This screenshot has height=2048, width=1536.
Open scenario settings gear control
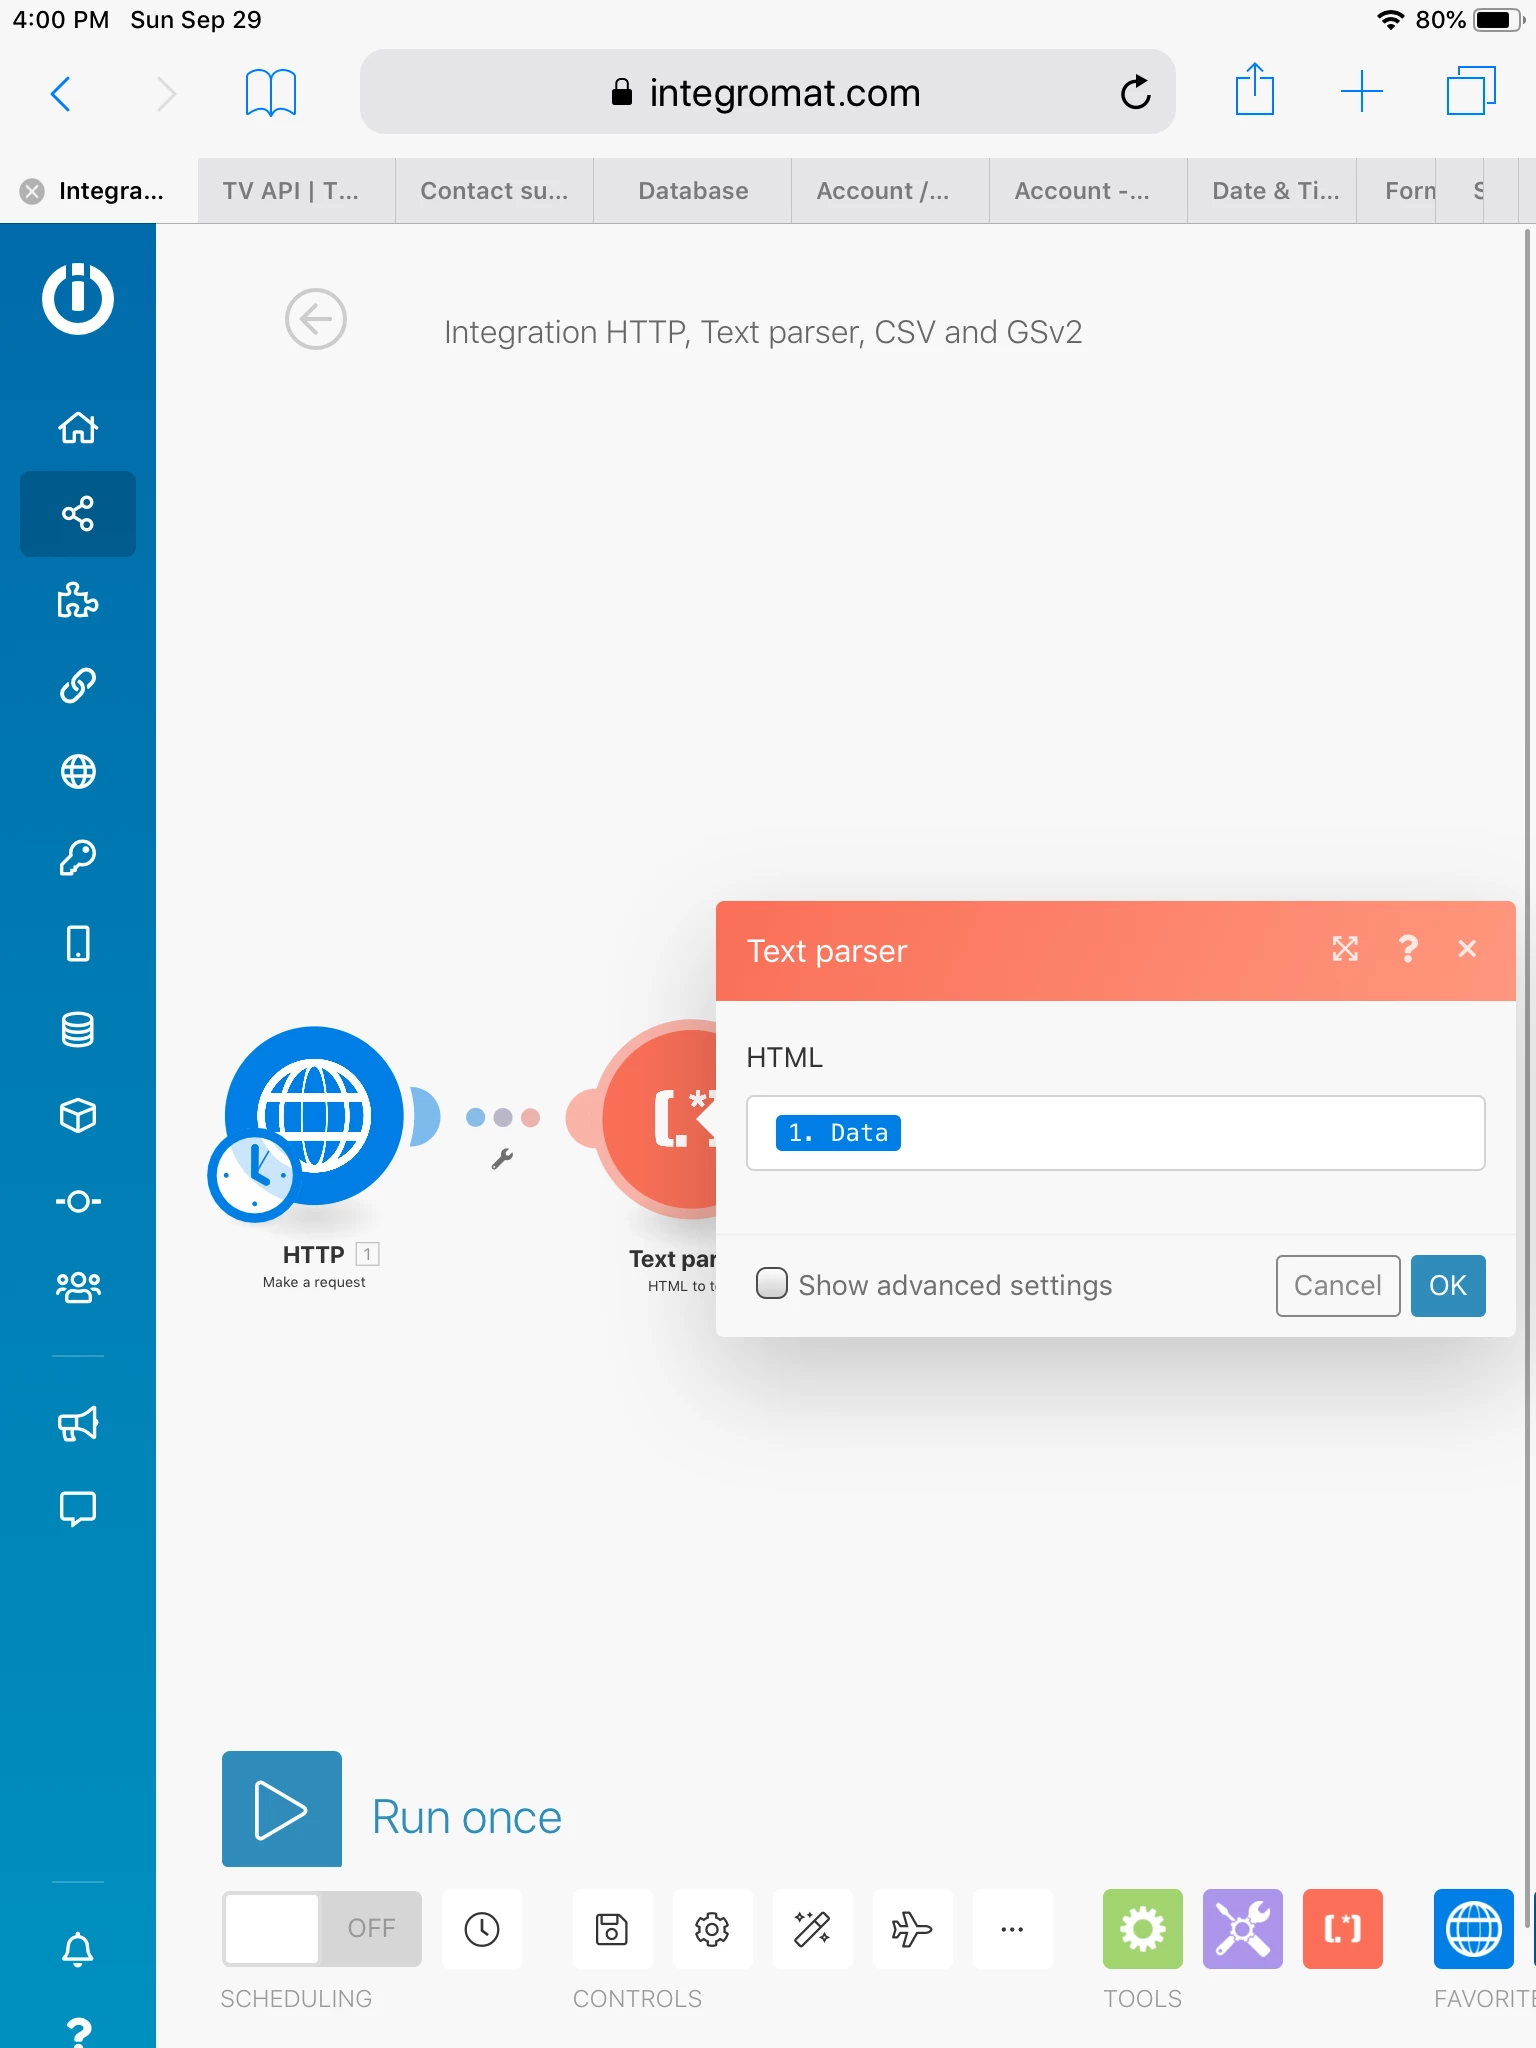click(712, 1929)
